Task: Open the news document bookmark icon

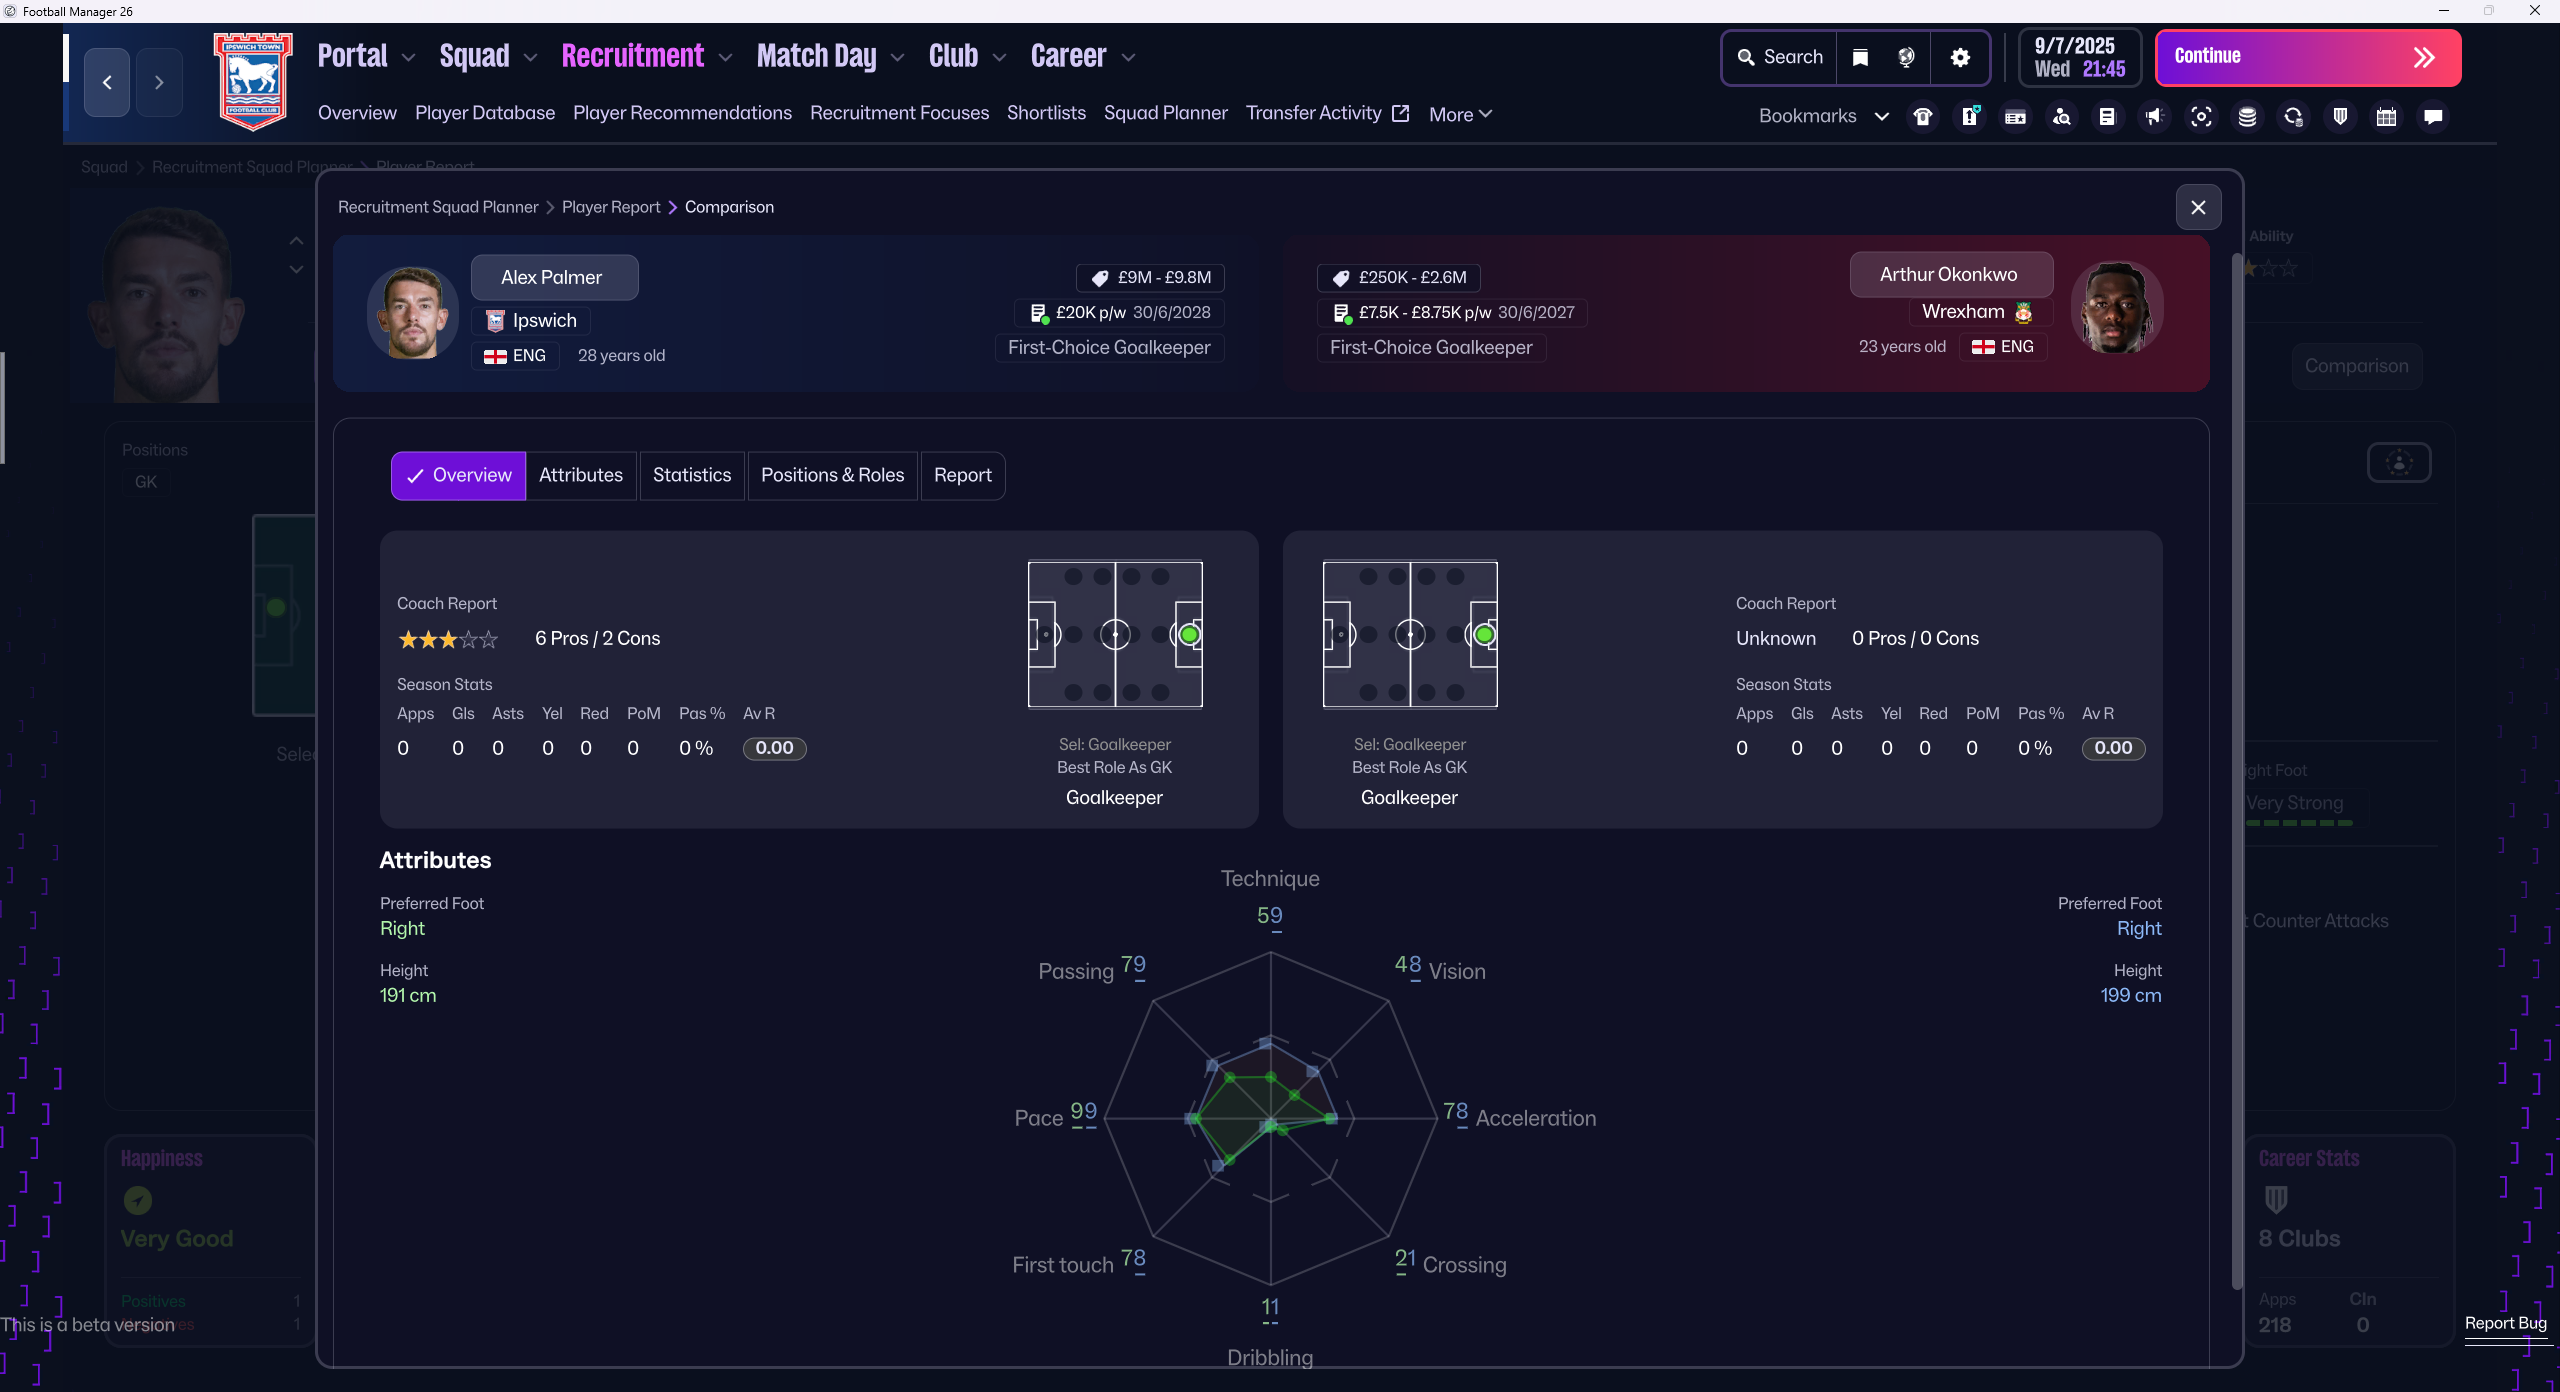Action: [x=2107, y=117]
